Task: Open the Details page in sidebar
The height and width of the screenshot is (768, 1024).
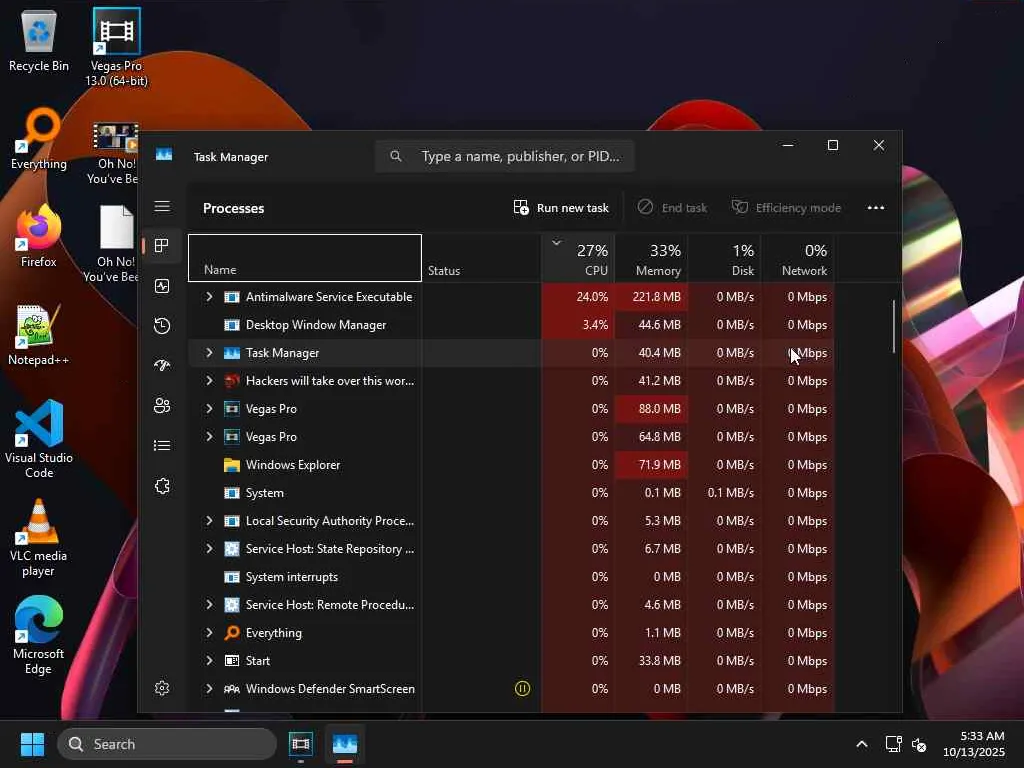Action: pyautogui.click(x=162, y=445)
